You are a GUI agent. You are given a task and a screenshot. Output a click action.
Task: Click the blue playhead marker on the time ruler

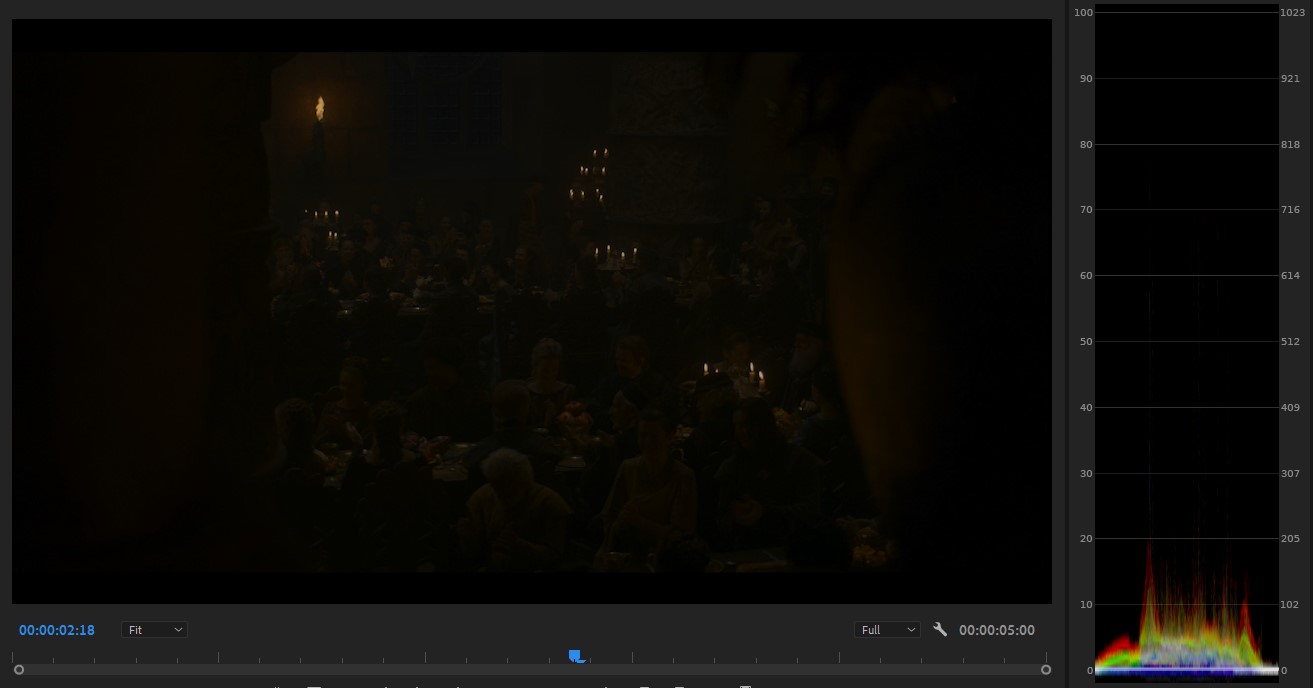[x=576, y=656]
